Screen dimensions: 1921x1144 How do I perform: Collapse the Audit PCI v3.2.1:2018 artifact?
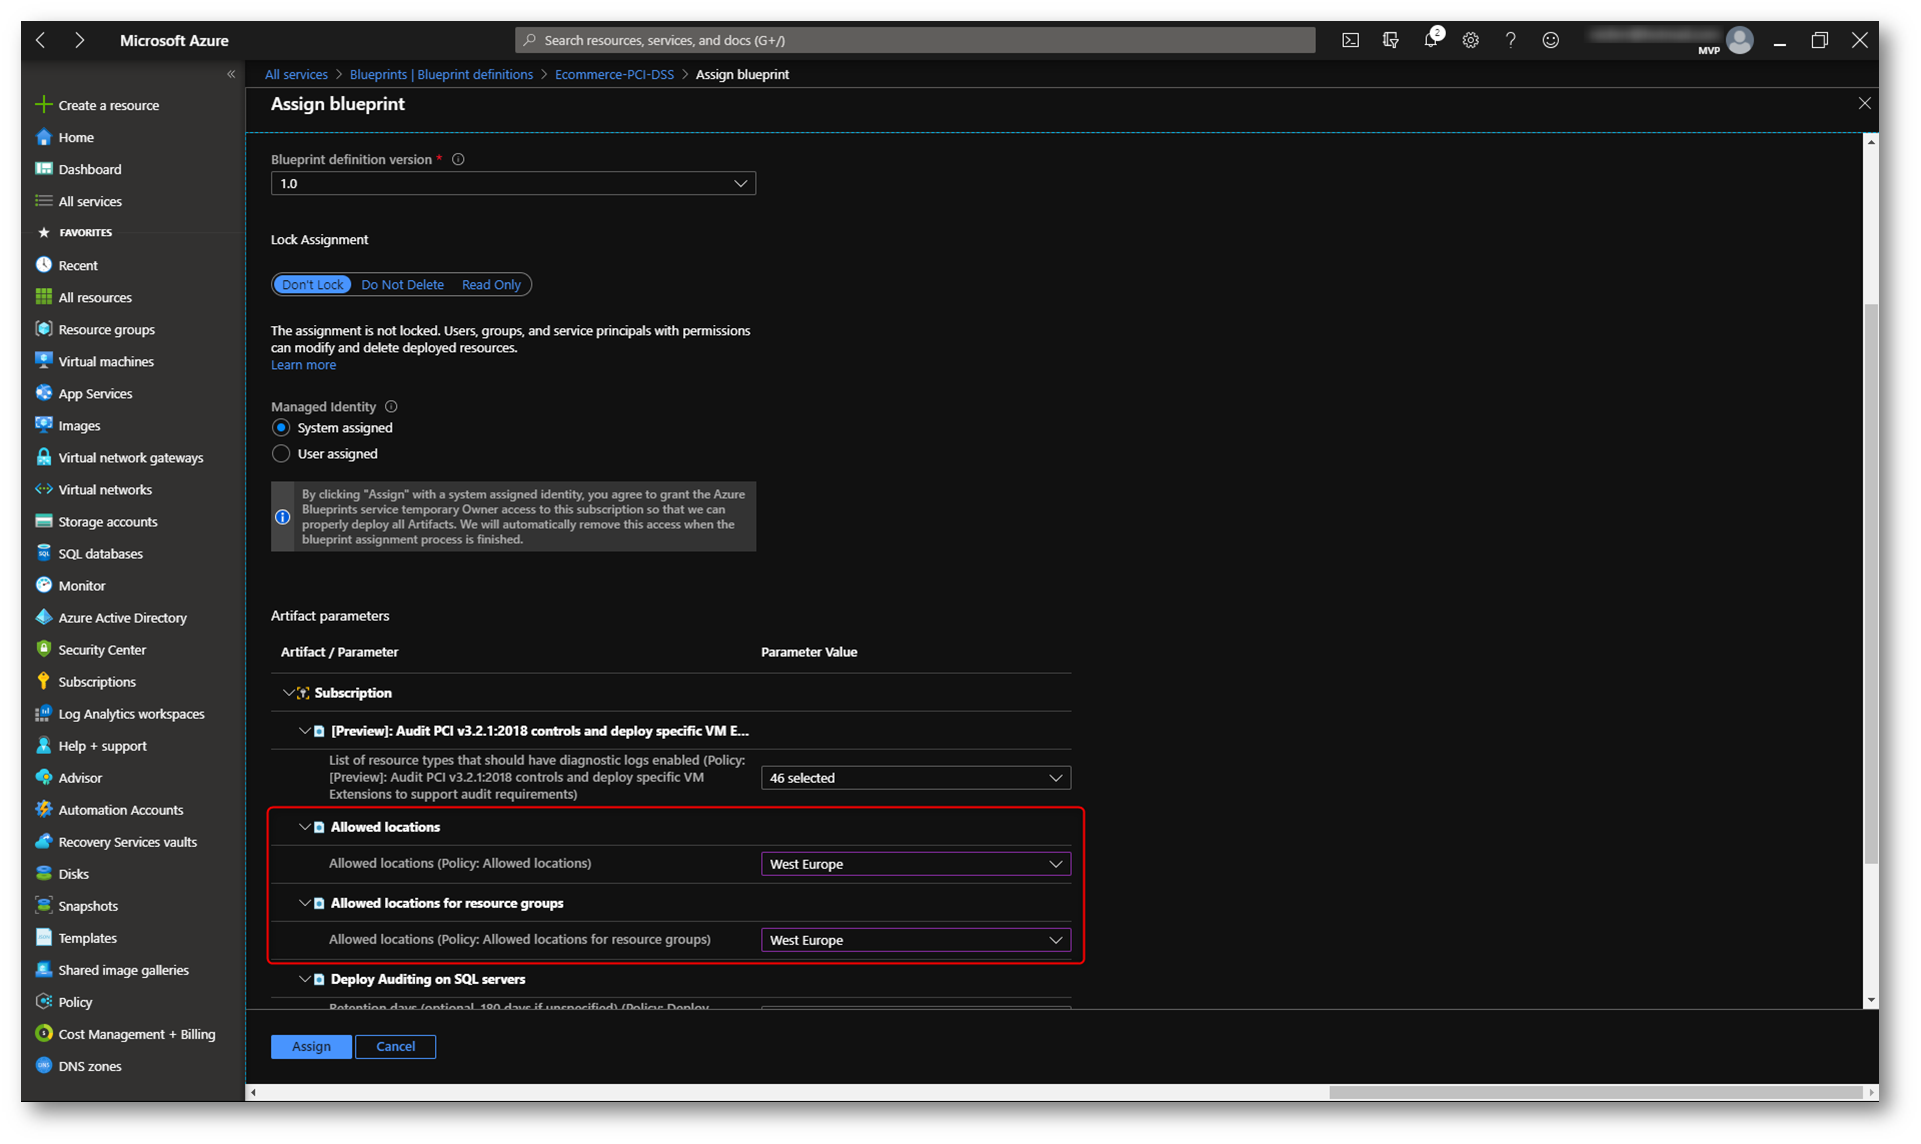(305, 730)
